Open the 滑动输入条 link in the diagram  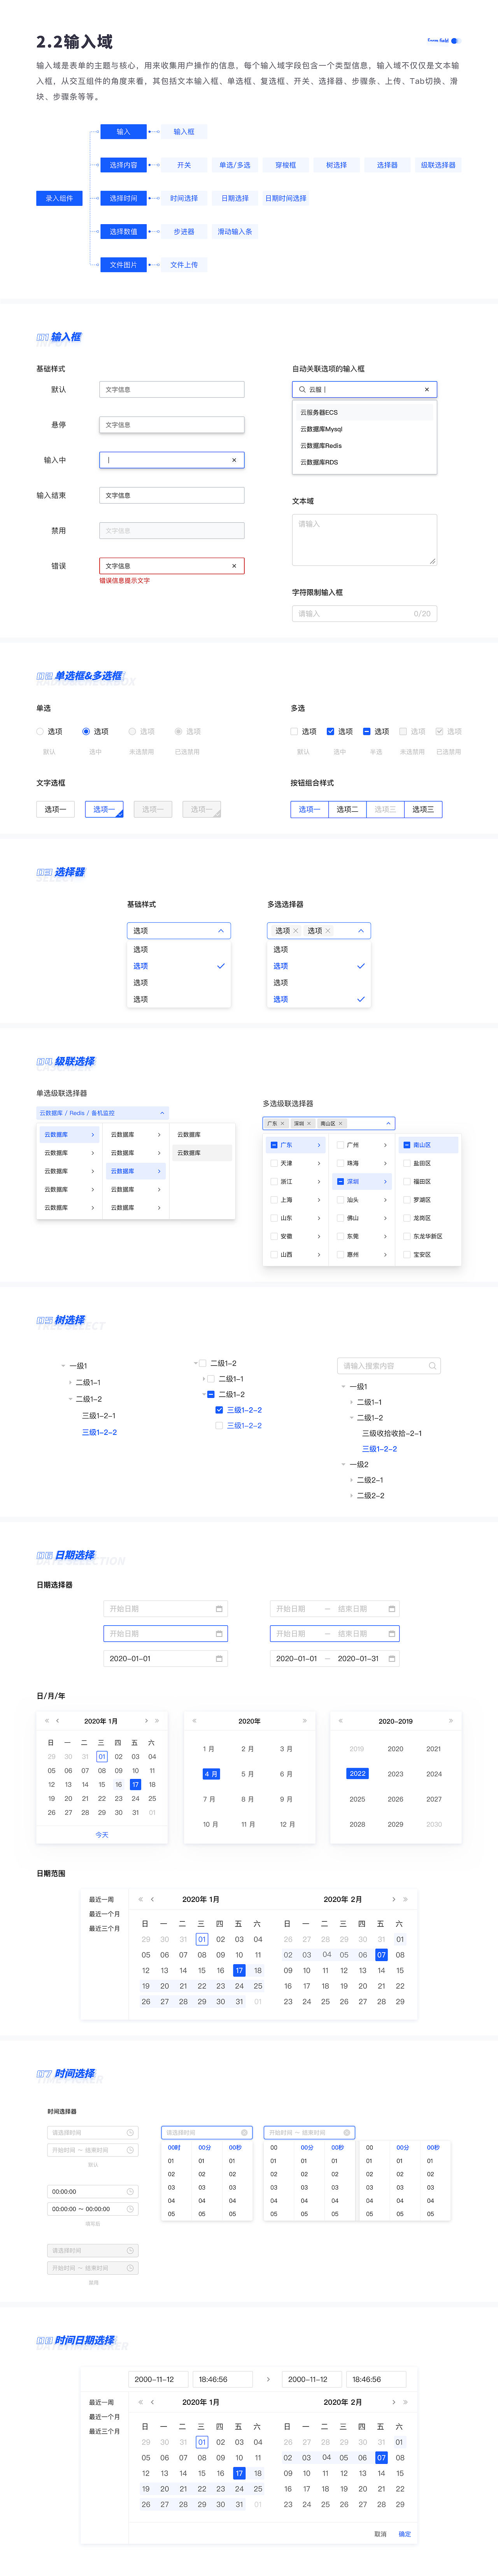click(235, 232)
